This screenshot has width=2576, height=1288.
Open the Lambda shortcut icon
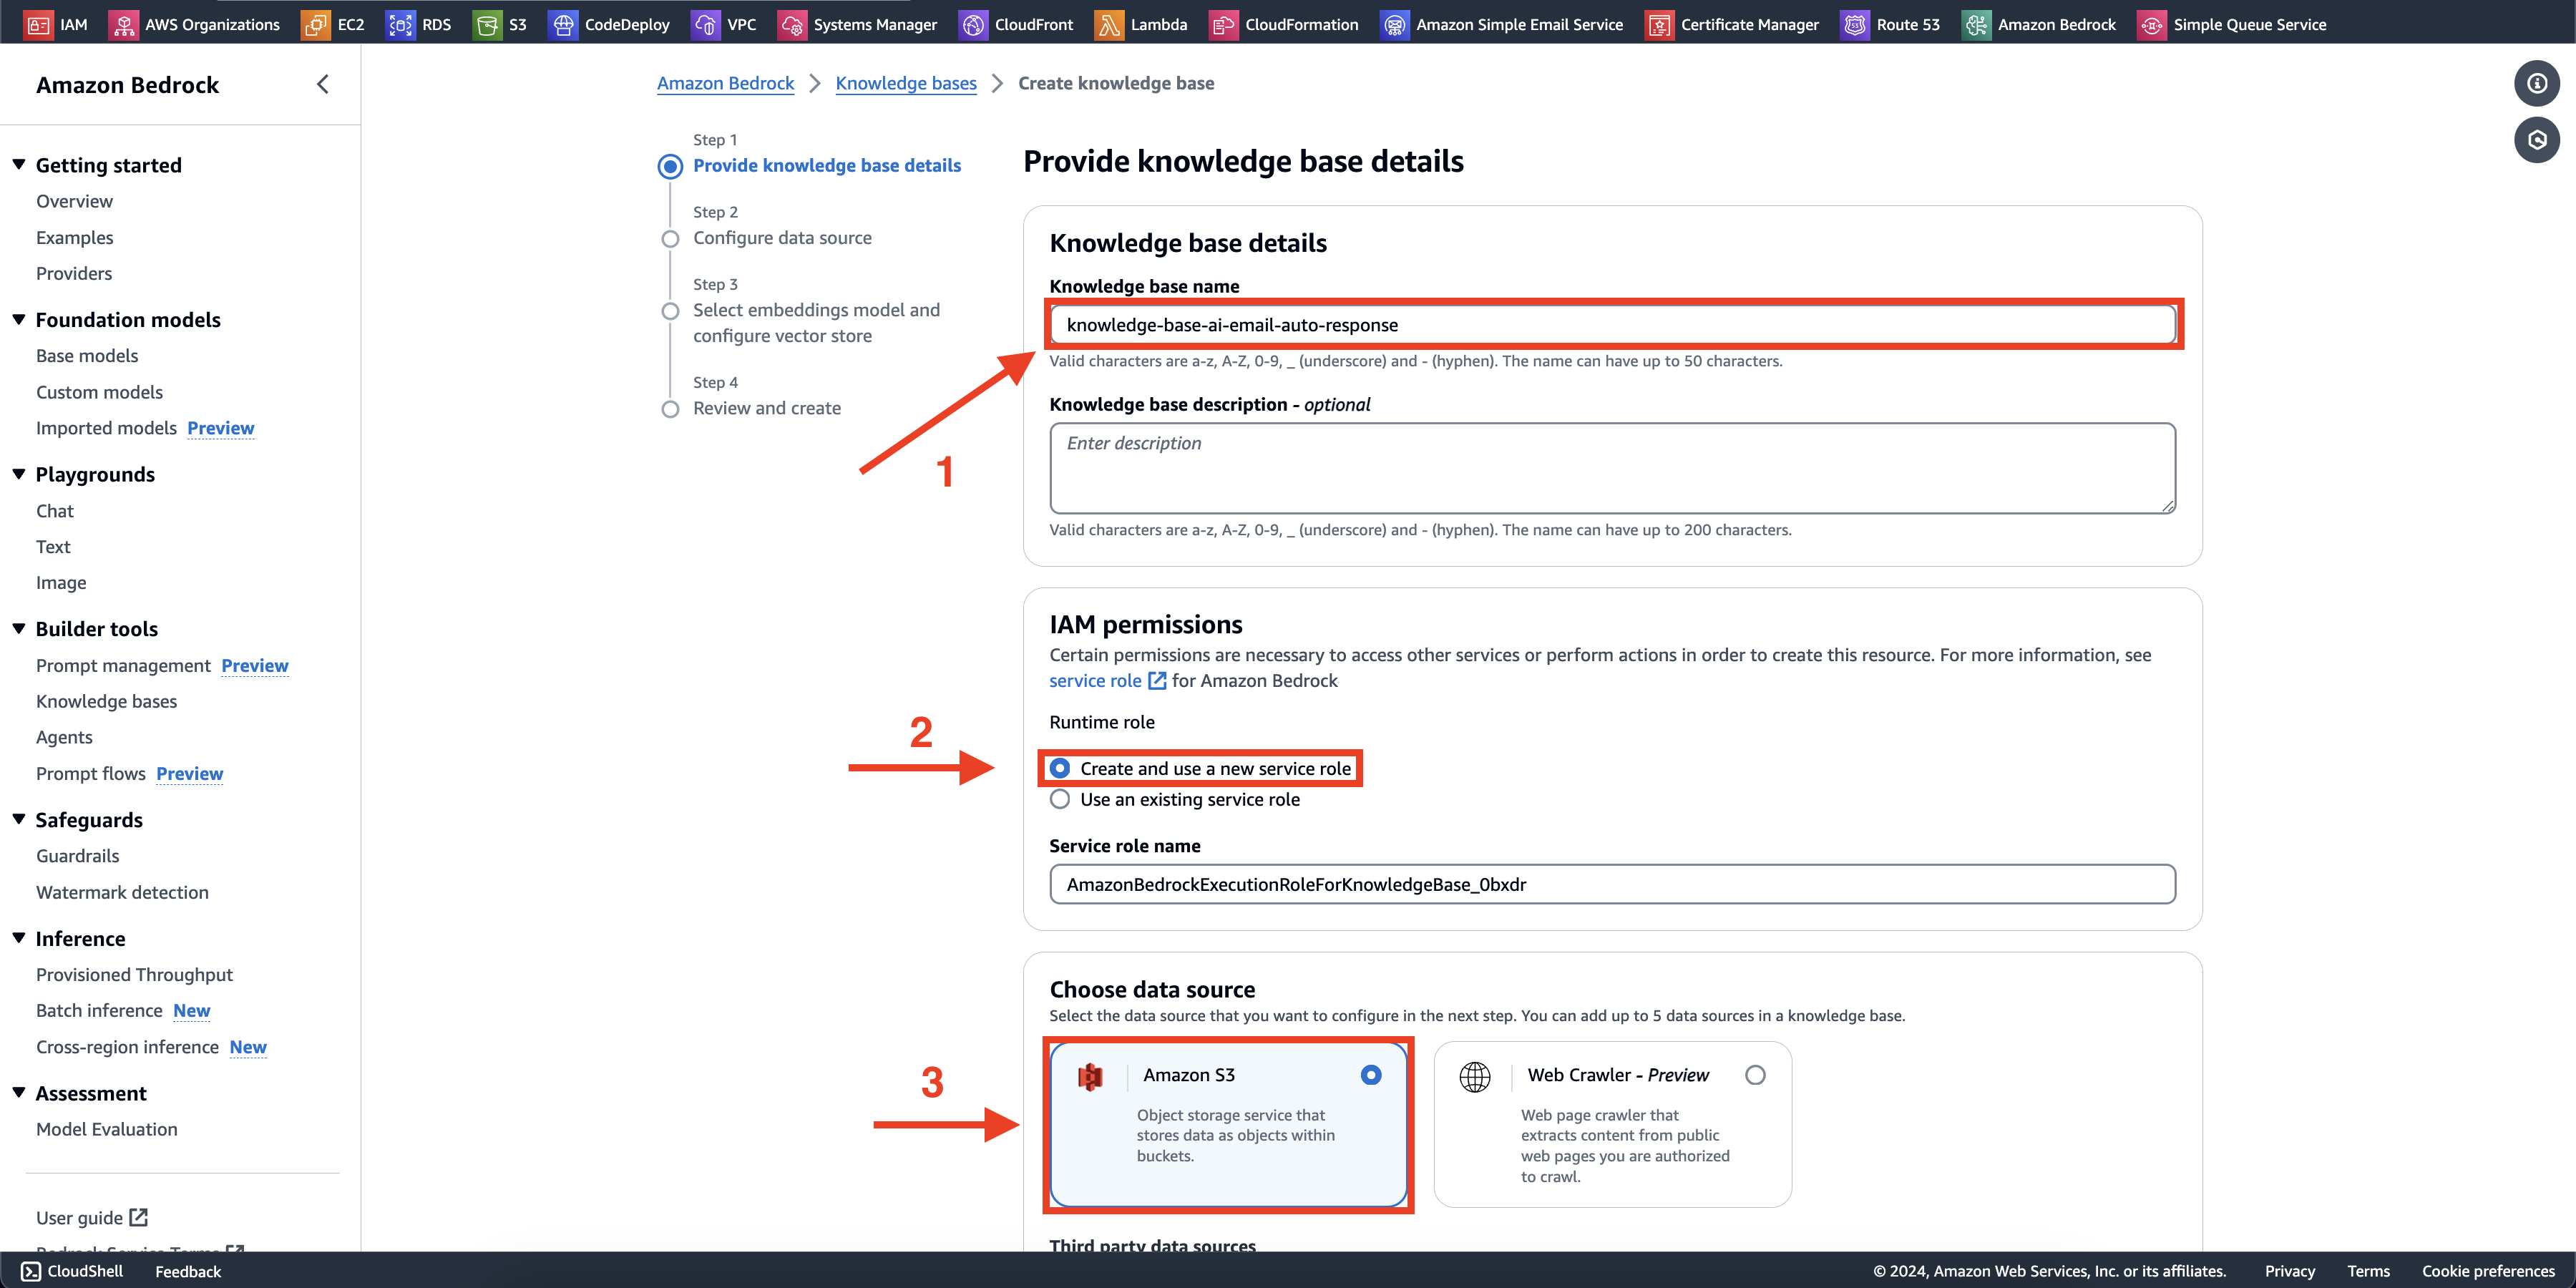pyautogui.click(x=1108, y=24)
